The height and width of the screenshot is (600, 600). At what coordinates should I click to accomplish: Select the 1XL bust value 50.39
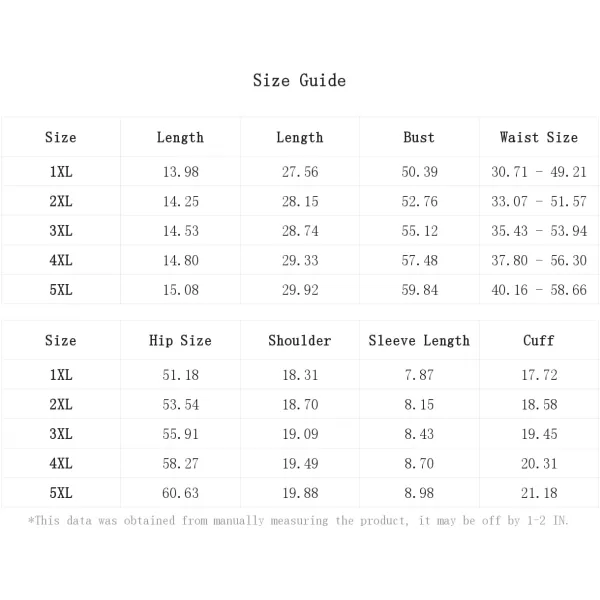(x=419, y=172)
